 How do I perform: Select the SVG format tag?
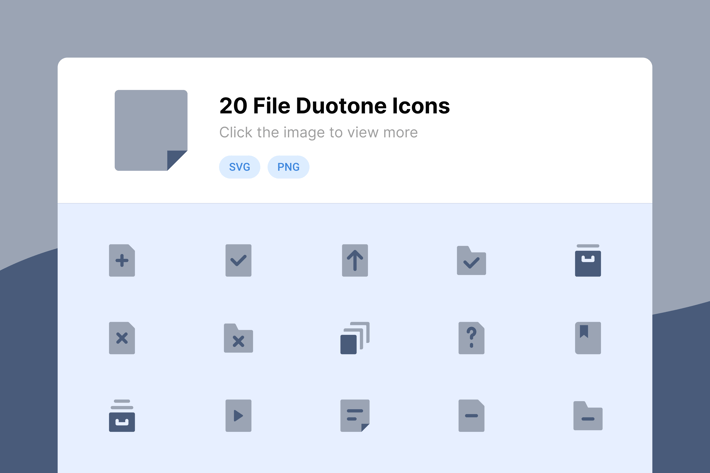[x=240, y=167]
